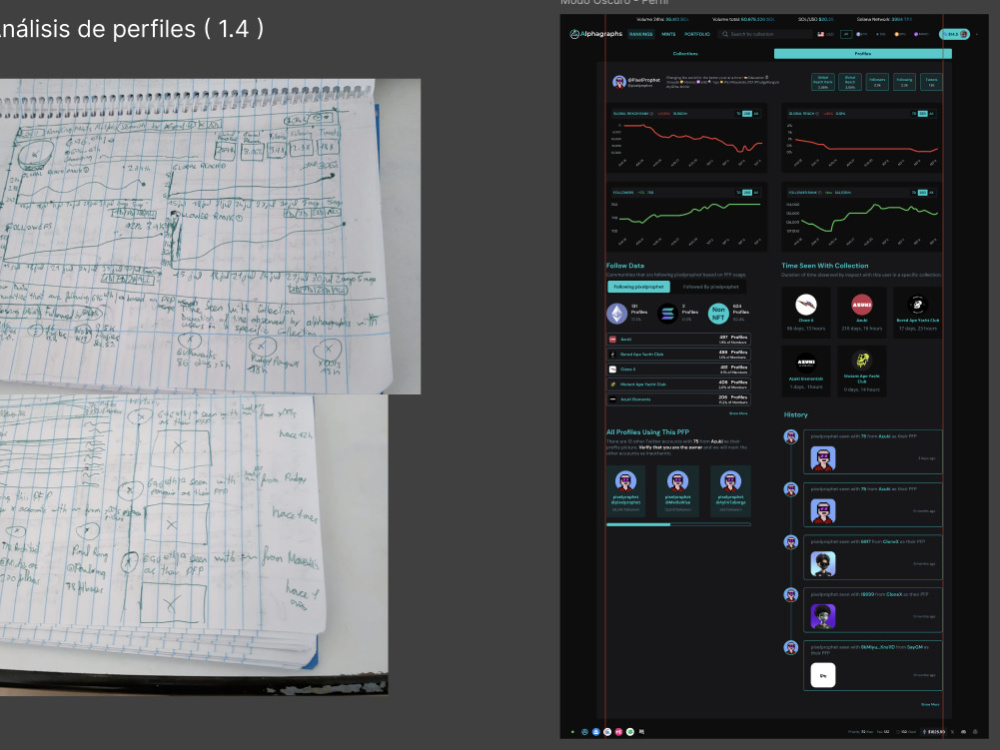
Task: Select the Azuki row in Follow Data list
Action: [x=679, y=339]
